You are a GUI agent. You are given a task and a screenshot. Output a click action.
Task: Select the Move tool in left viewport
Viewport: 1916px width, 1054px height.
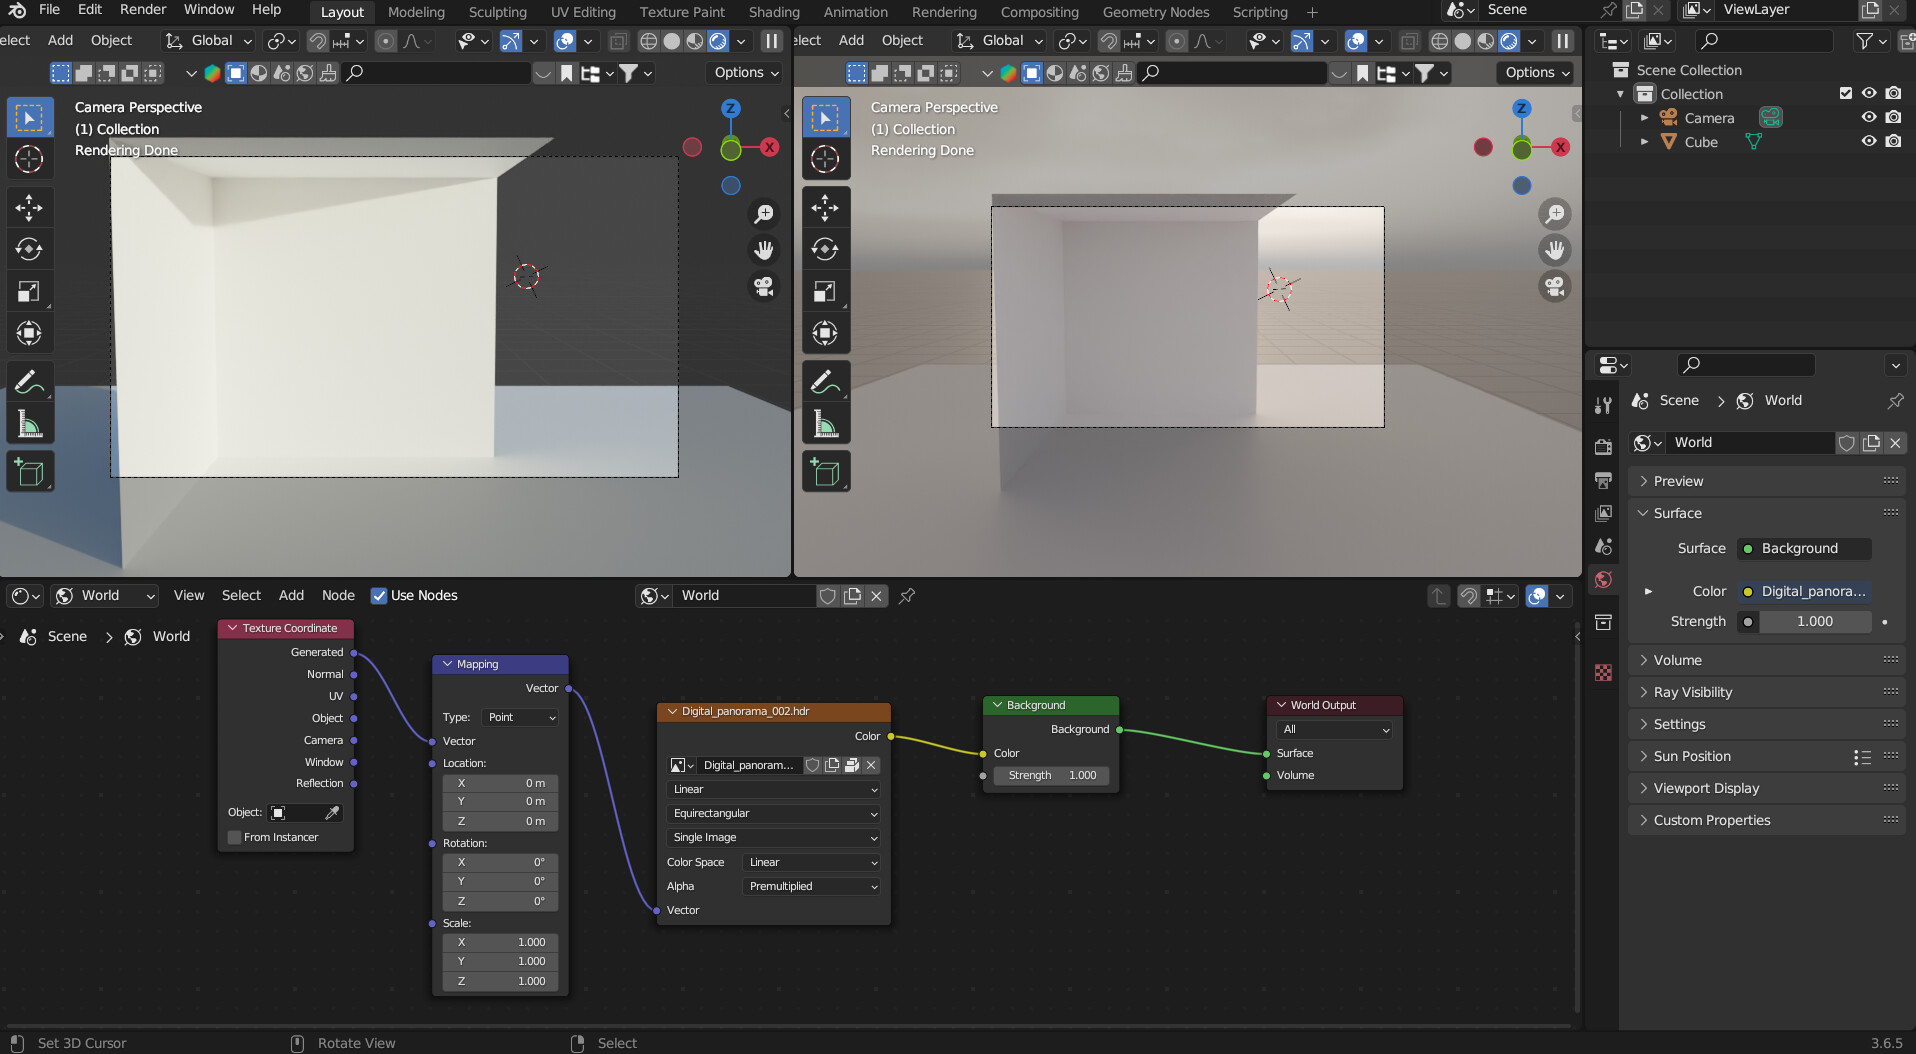point(29,207)
